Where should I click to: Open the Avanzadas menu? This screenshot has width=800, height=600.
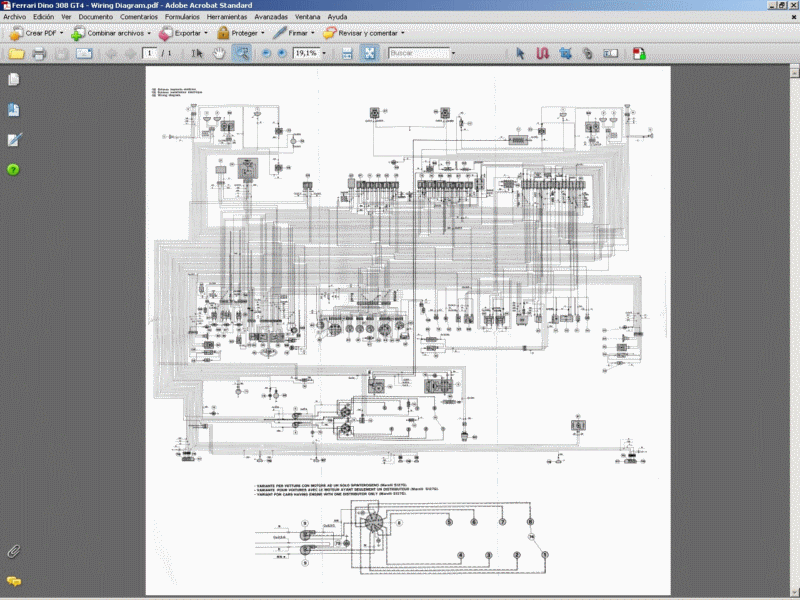[x=271, y=17]
